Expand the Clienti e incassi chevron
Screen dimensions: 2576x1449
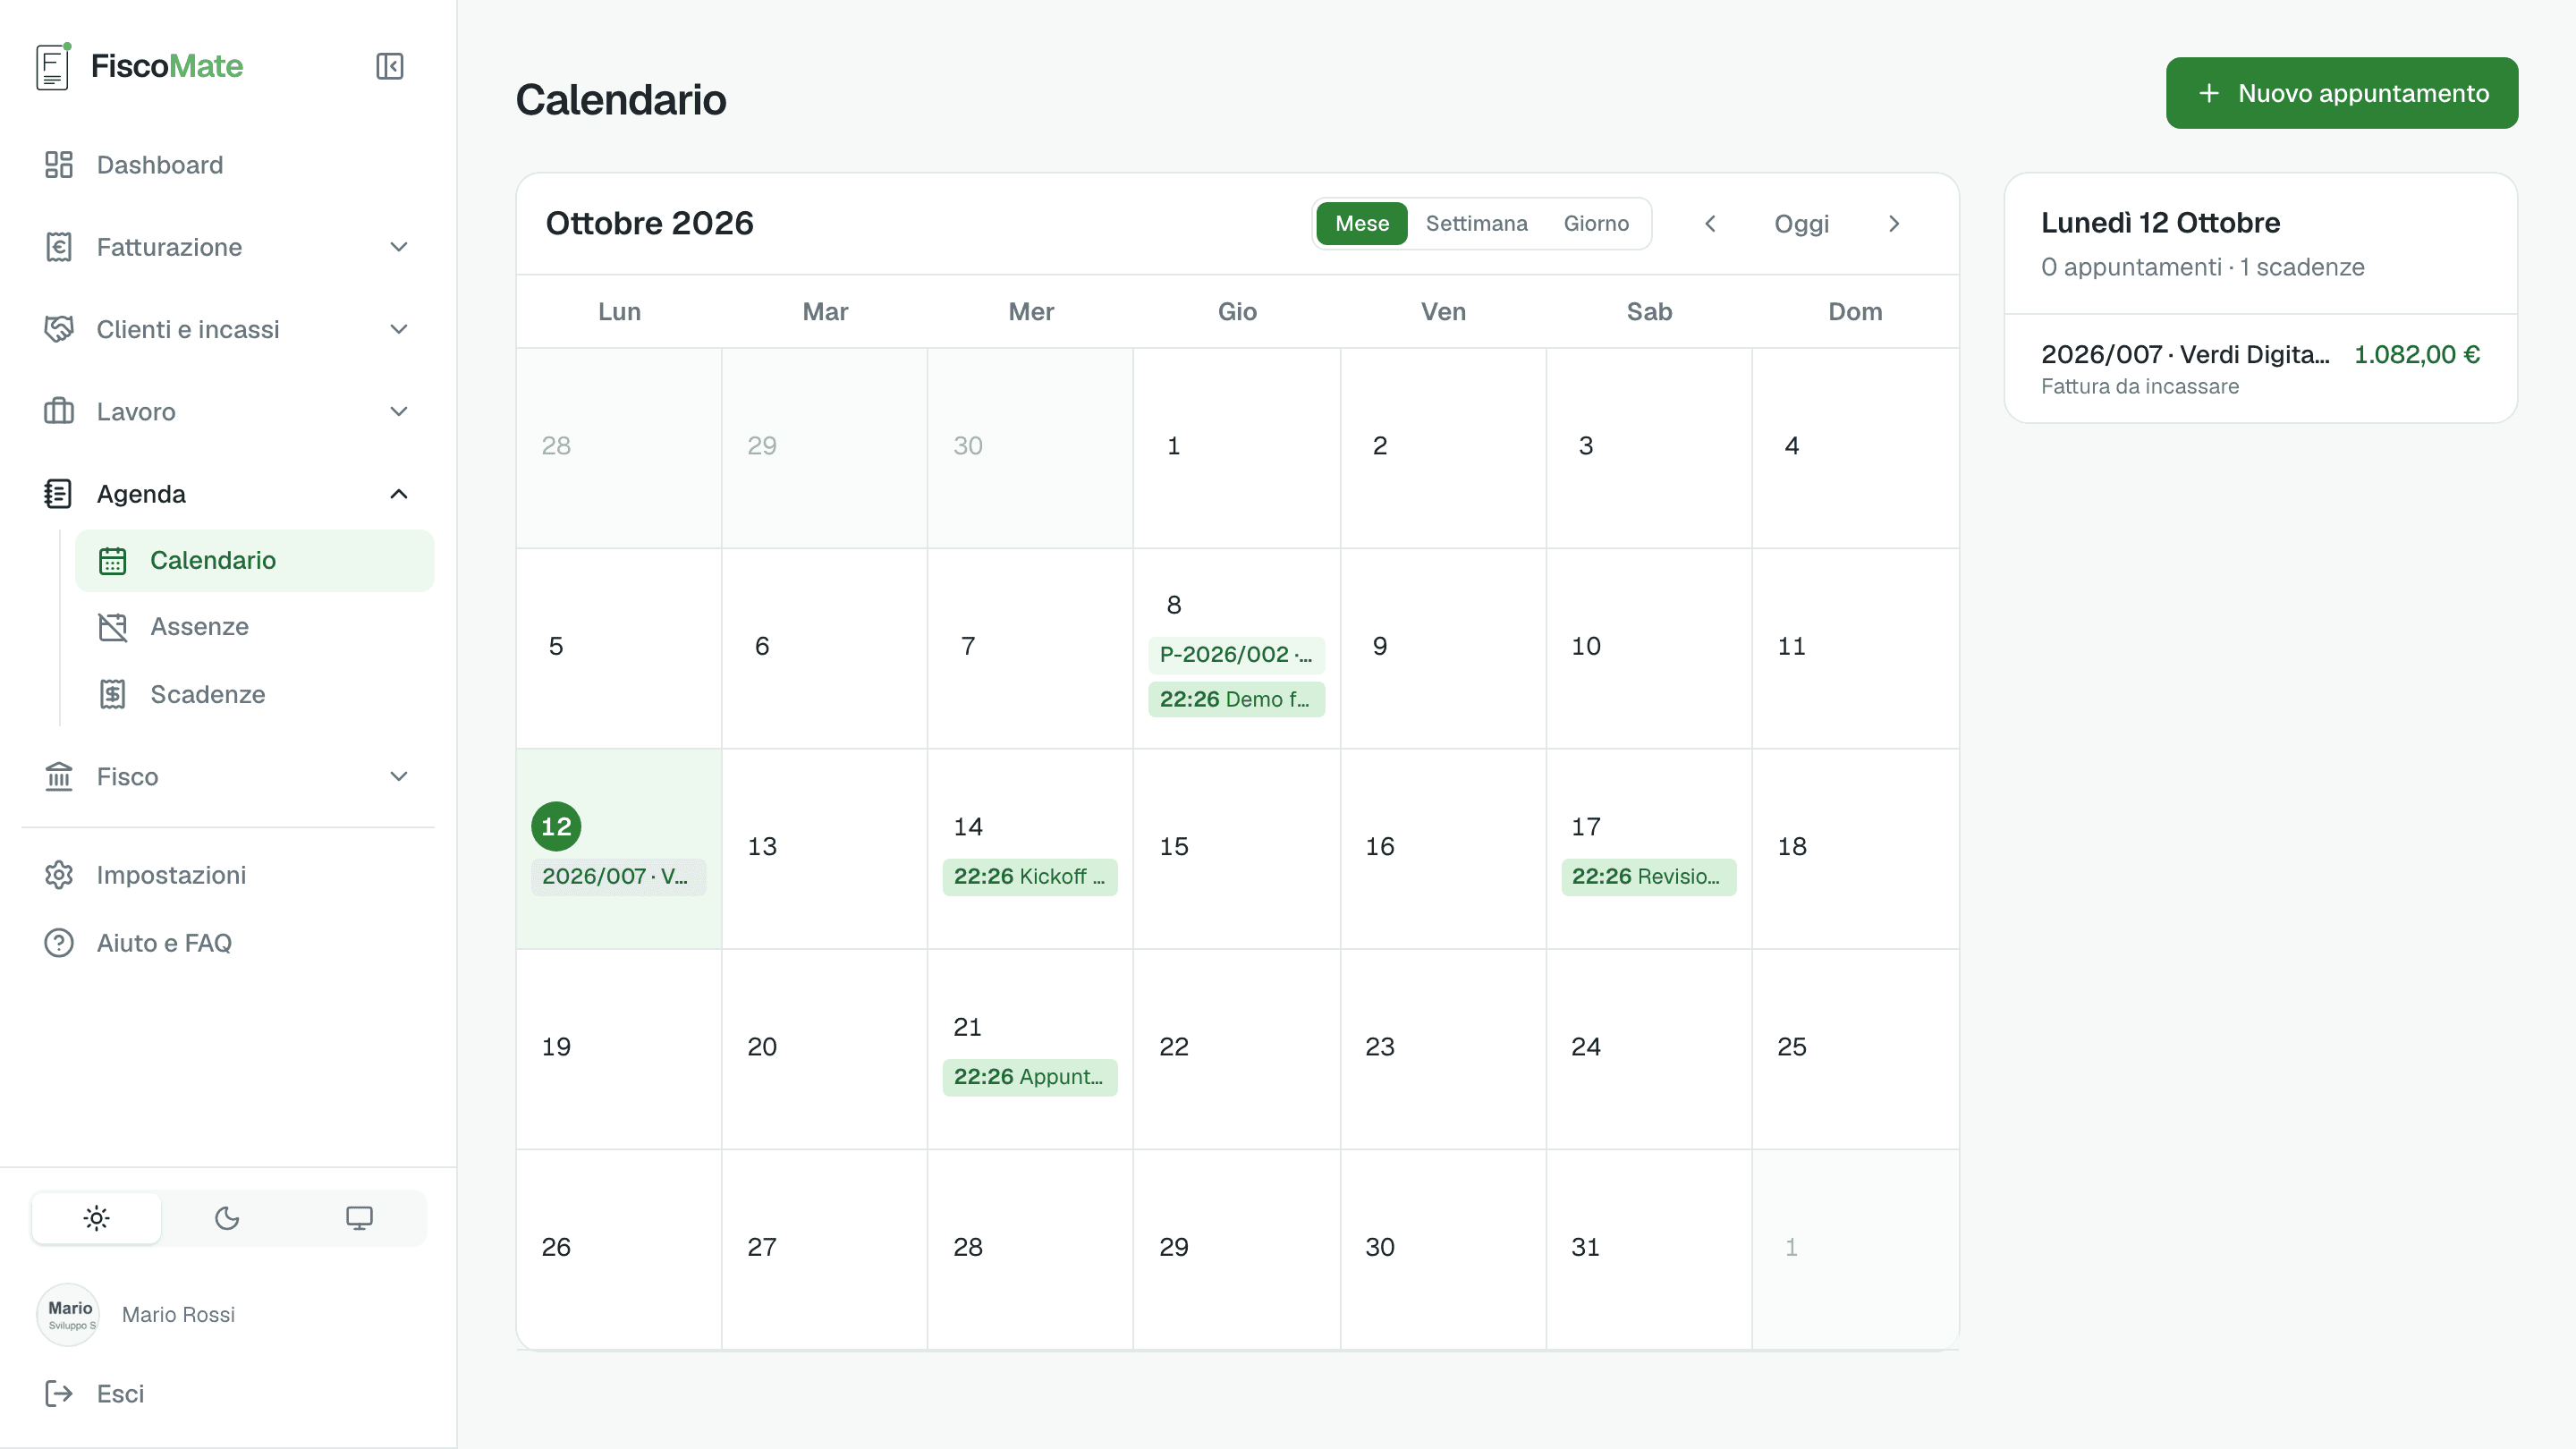click(399, 329)
